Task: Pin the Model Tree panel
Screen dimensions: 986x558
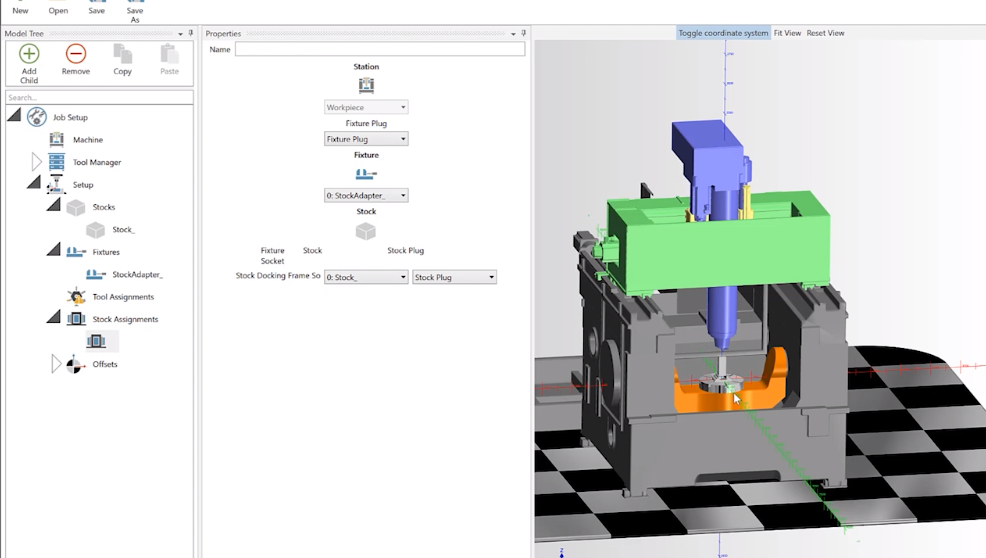Action: pyautogui.click(x=191, y=33)
